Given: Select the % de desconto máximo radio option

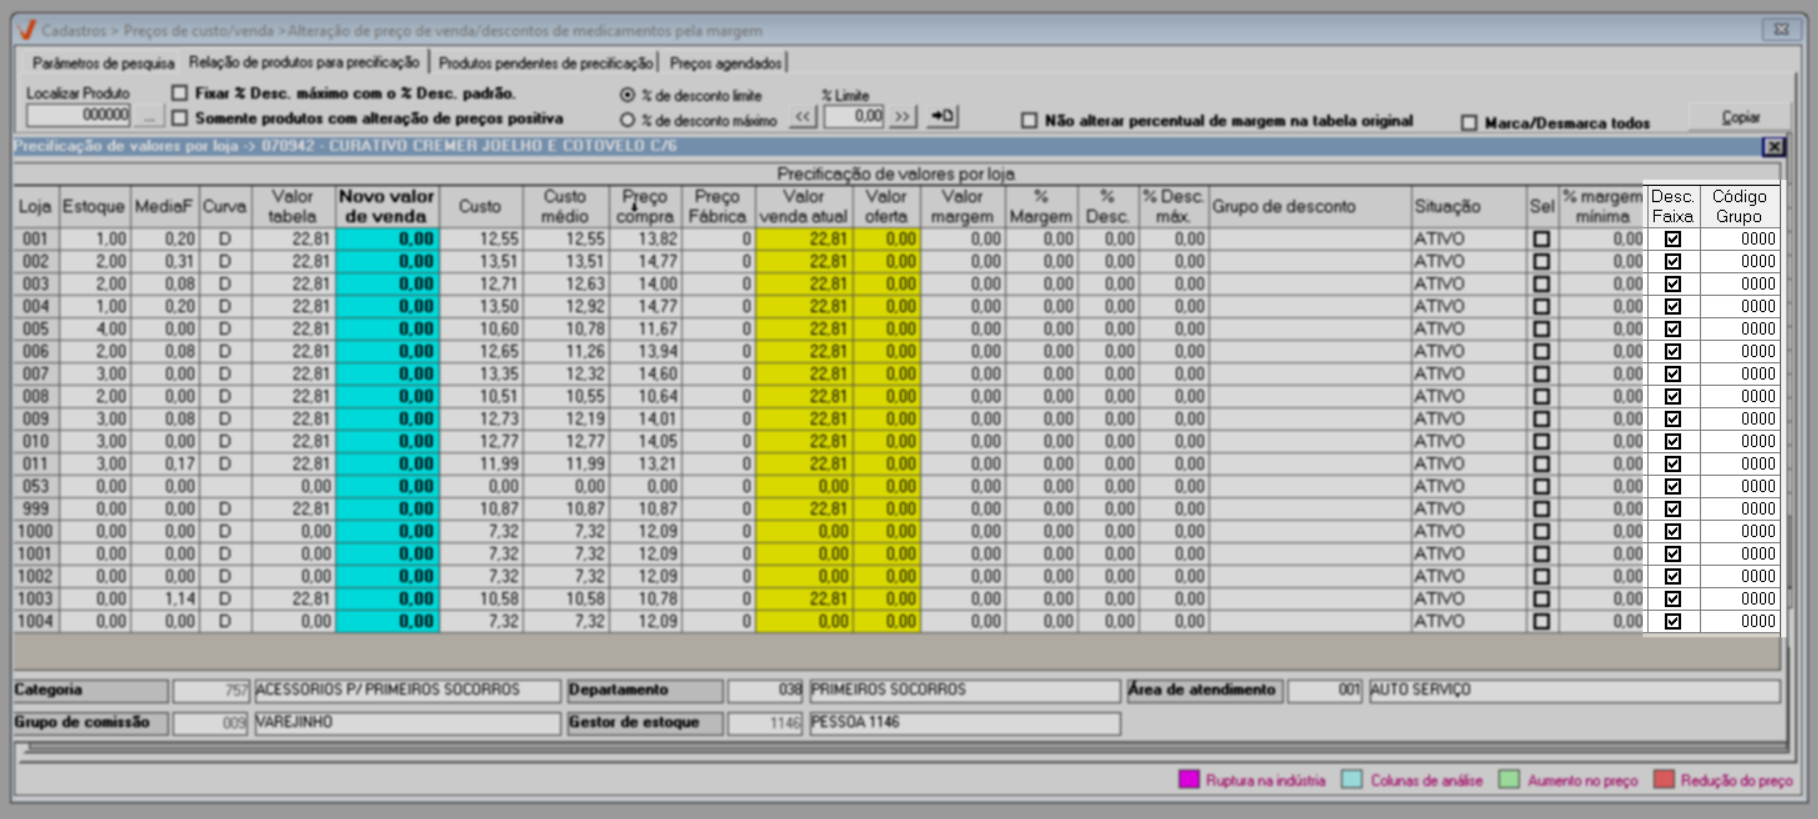Looking at the screenshot, I should click(x=627, y=120).
